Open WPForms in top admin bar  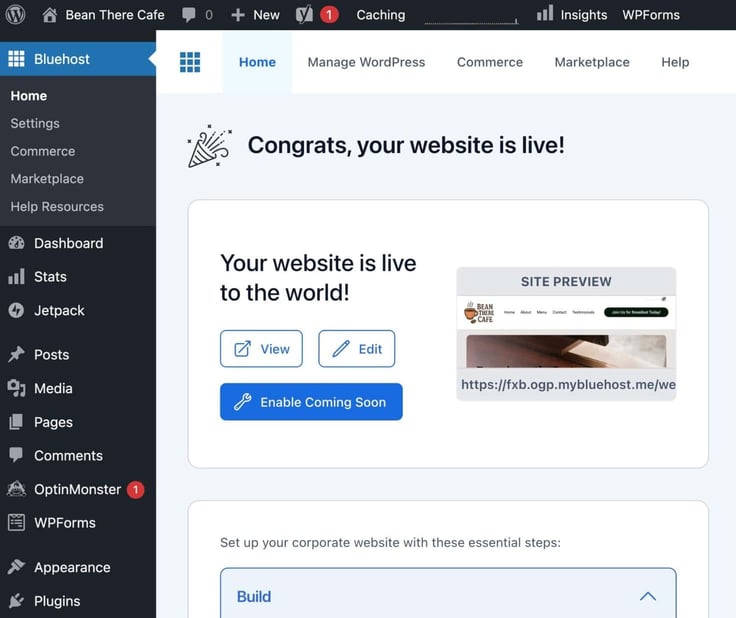coord(651,15)
